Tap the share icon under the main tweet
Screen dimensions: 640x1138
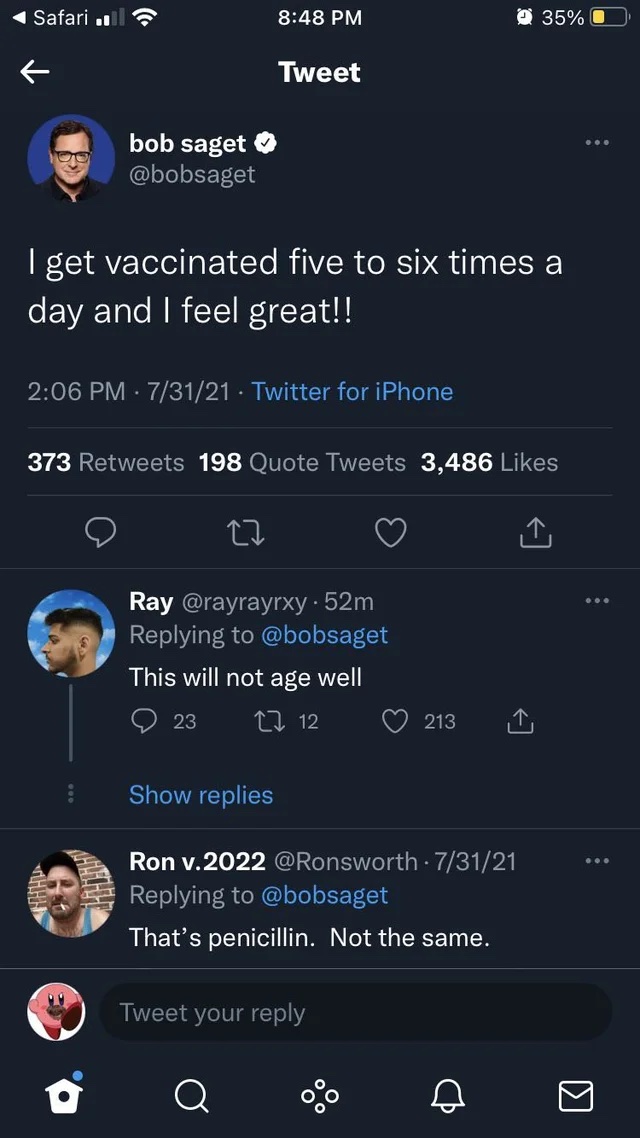(535, 533)
